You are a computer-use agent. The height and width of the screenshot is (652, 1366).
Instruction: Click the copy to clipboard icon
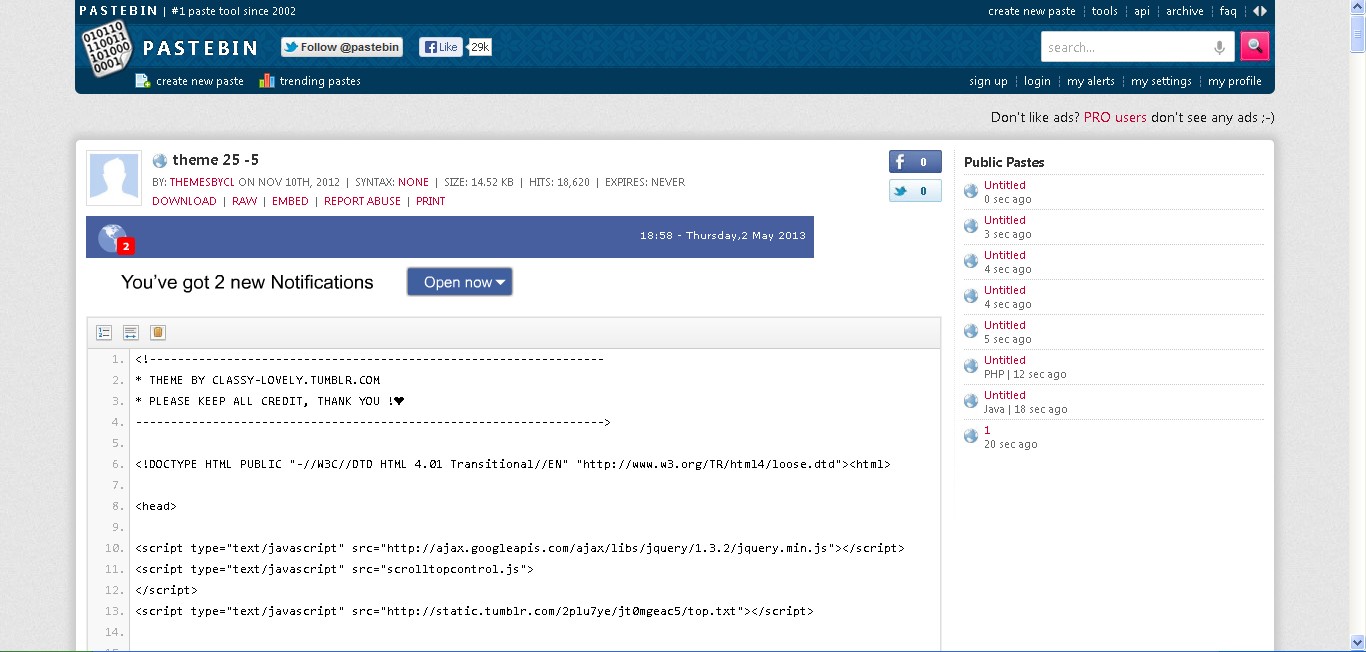tap(158, 333)
